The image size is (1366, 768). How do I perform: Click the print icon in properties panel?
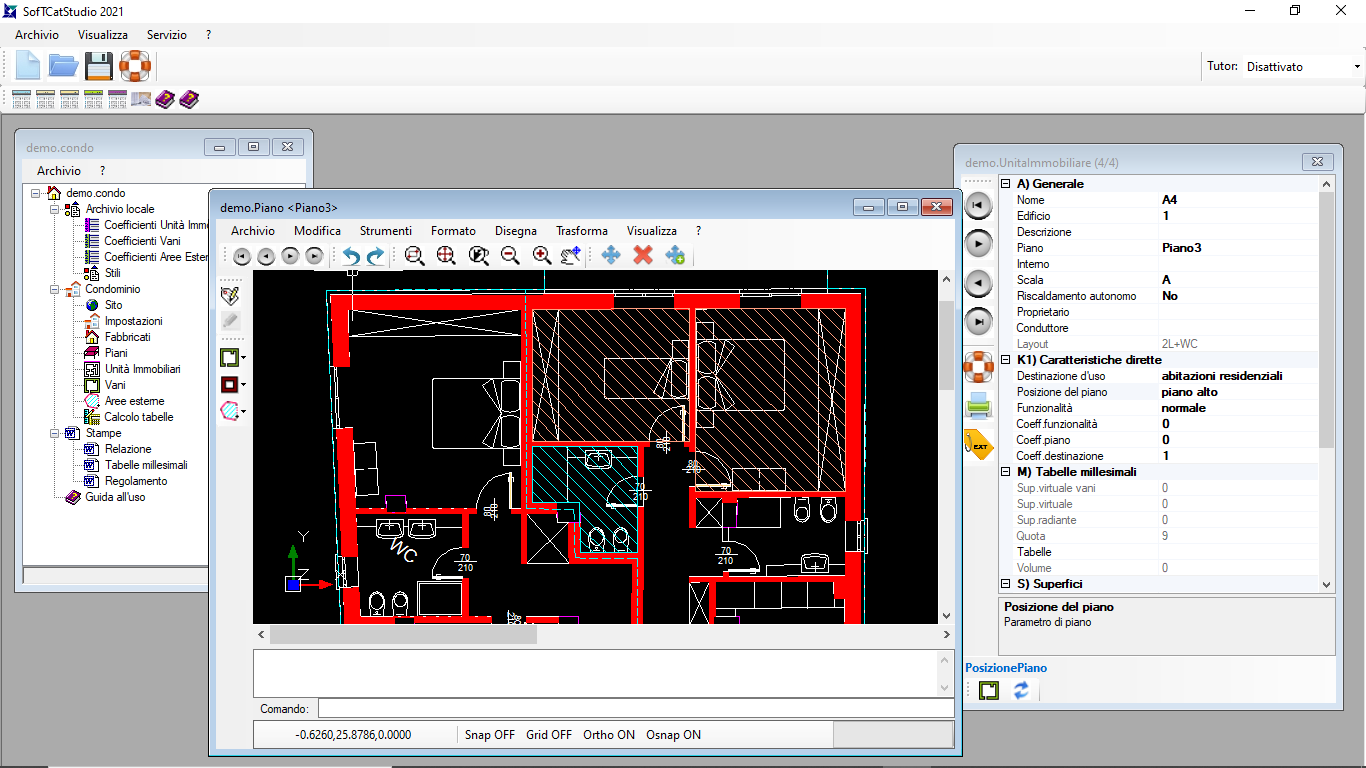[x=978, y=405]
